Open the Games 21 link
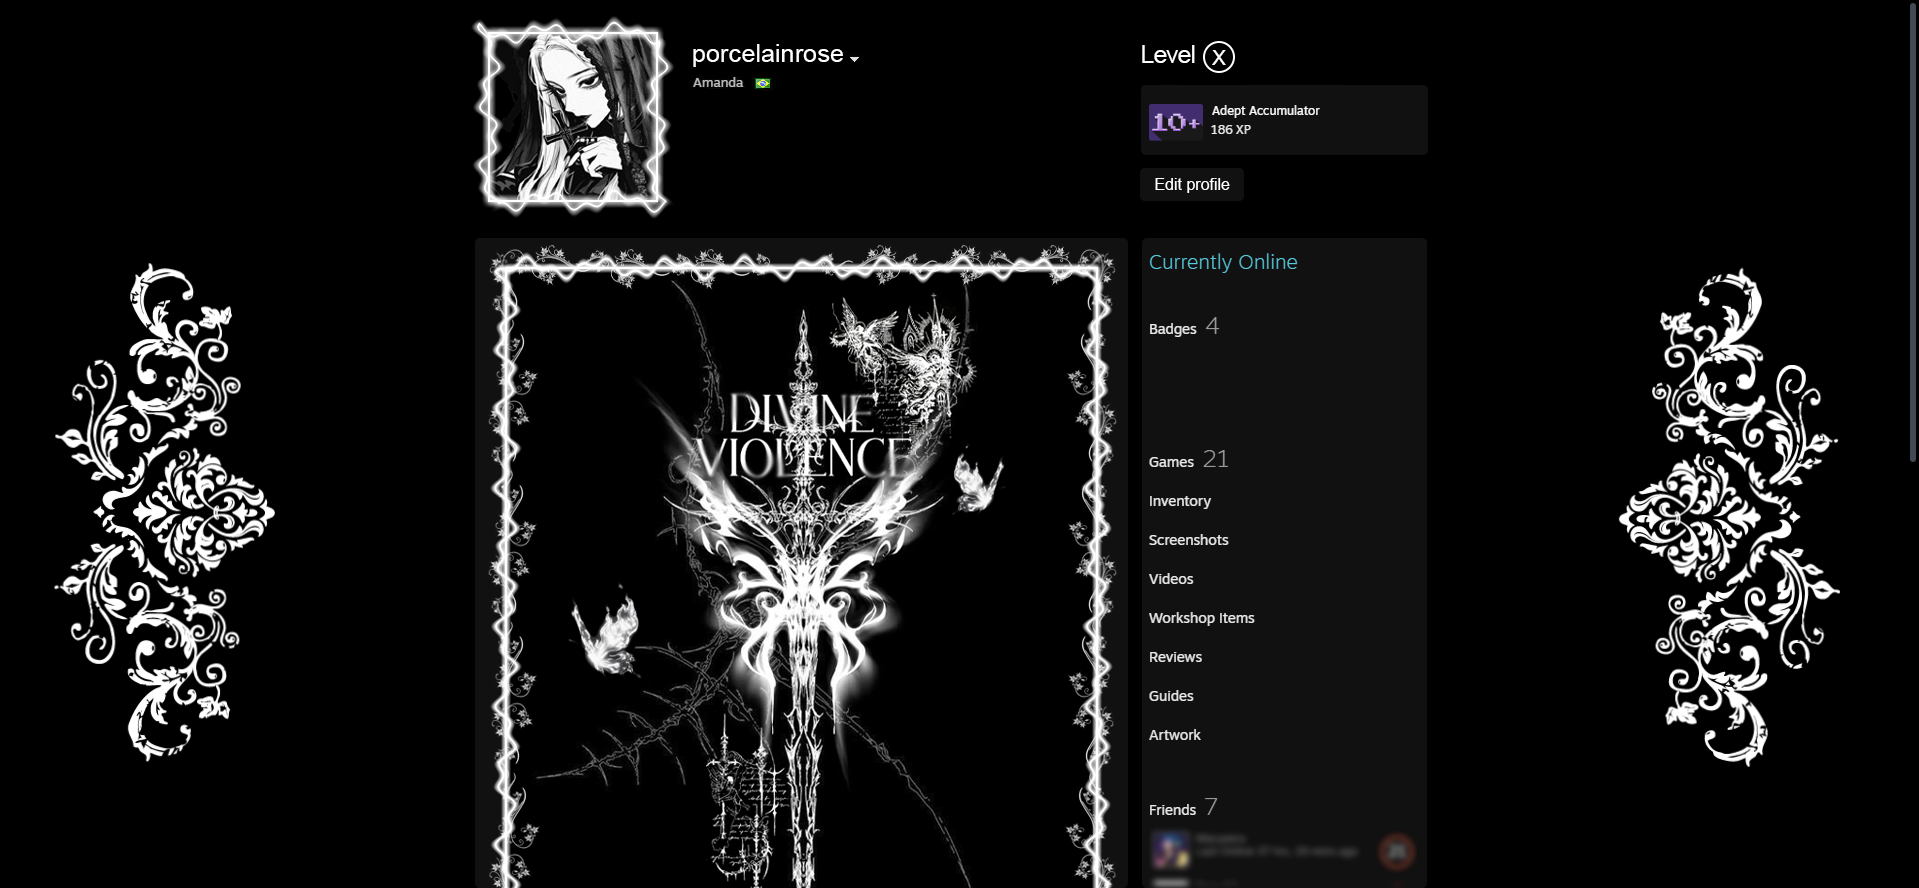 tap(1188, 460)
